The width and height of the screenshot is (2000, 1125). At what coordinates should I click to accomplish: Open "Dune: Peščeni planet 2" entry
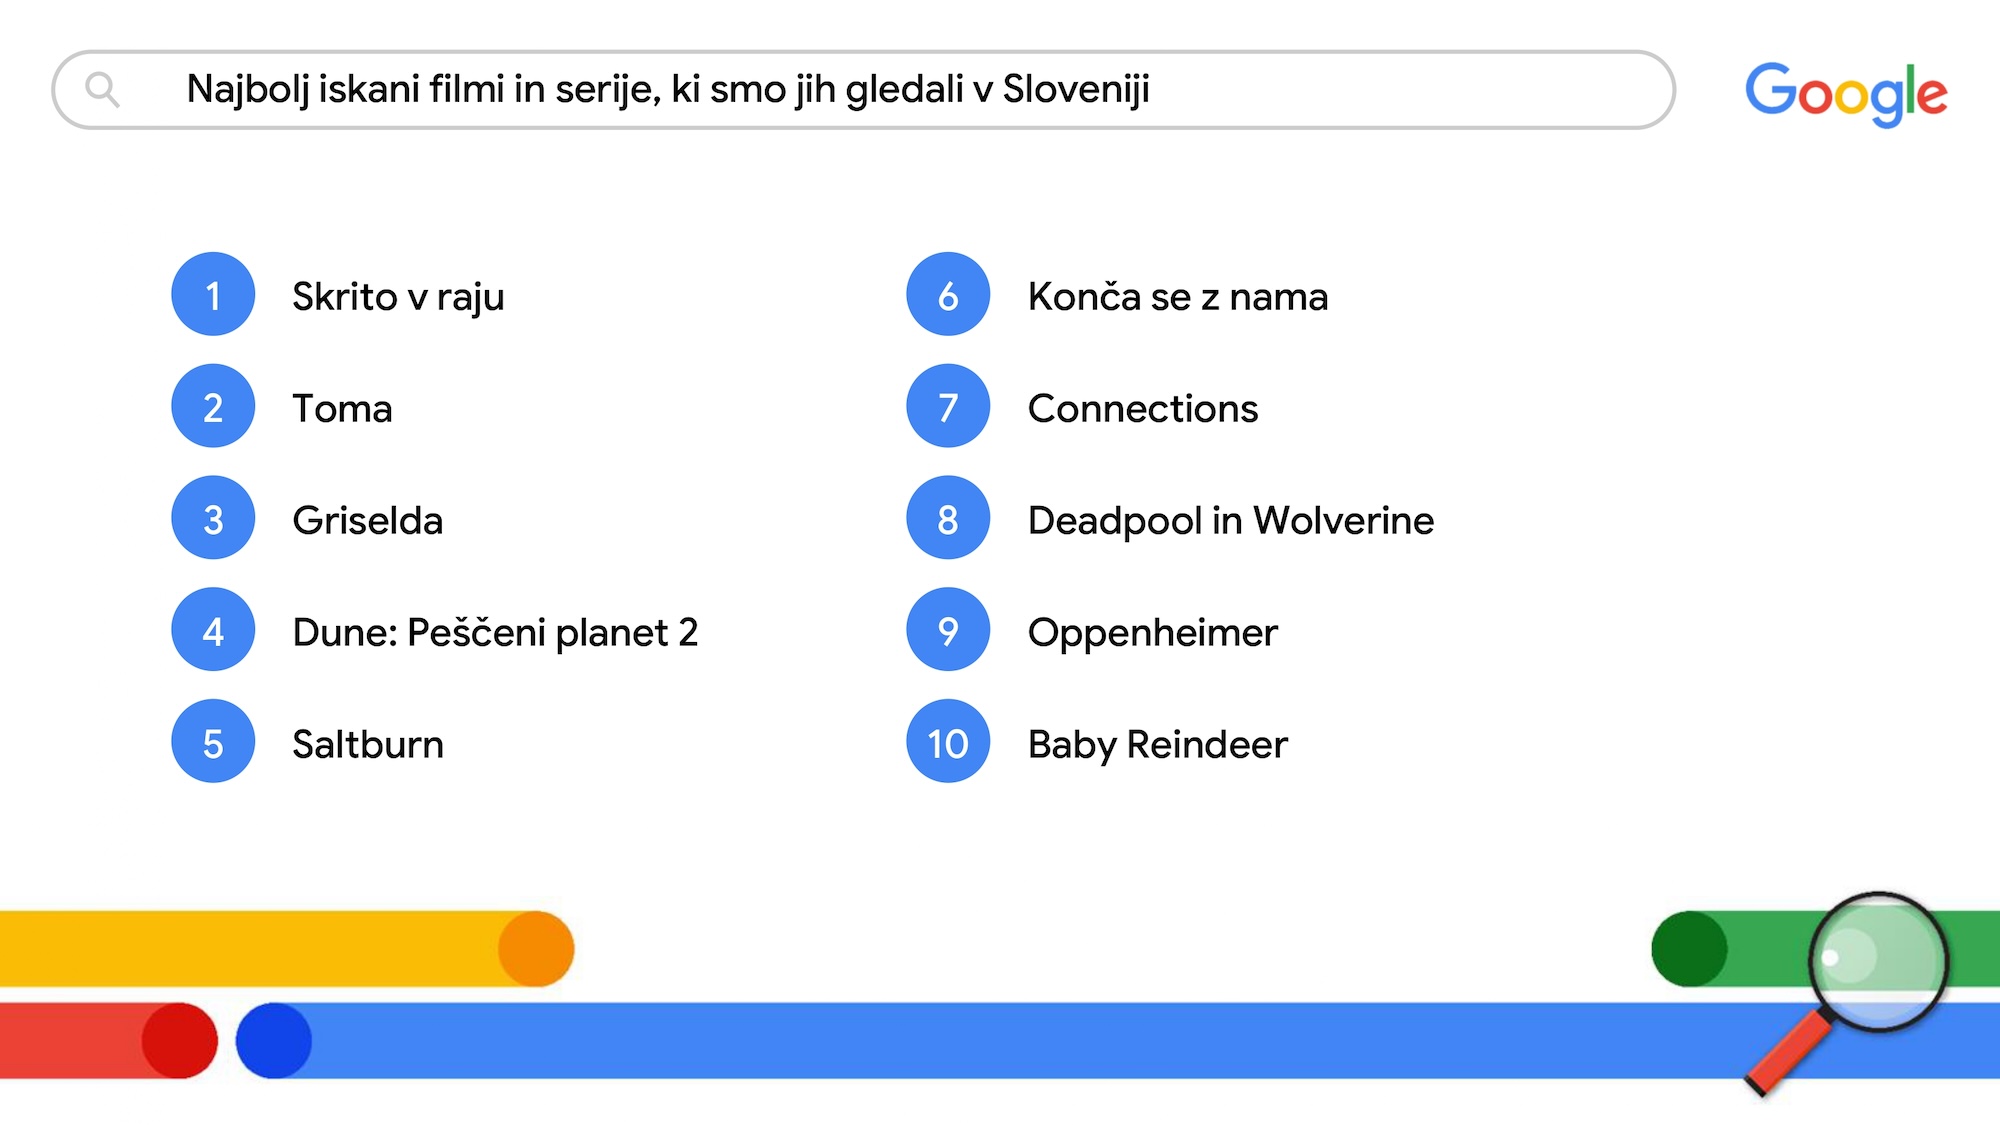(495, 633)
